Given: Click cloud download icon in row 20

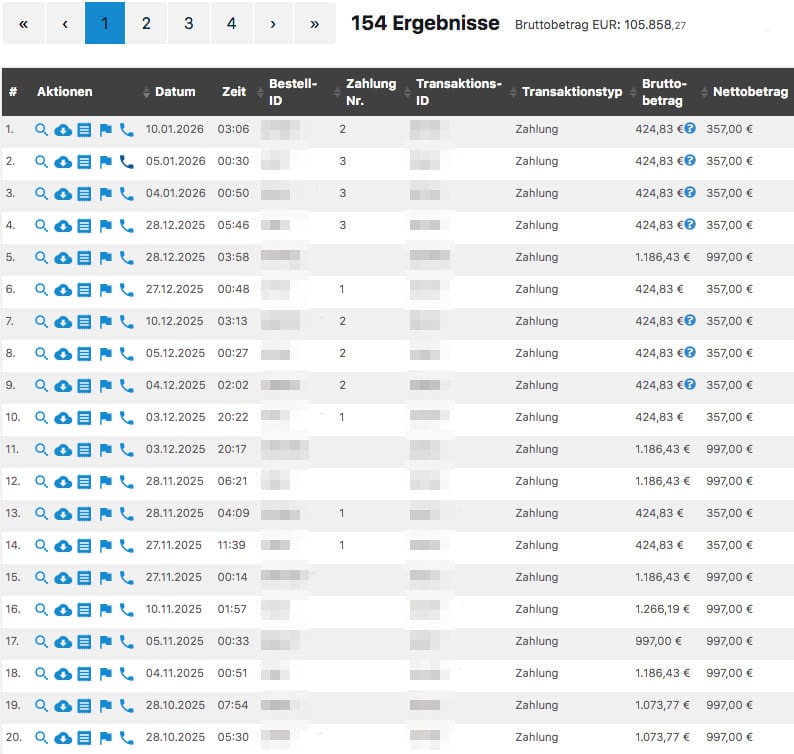Looking at the screenshot, I should (62, 737).
